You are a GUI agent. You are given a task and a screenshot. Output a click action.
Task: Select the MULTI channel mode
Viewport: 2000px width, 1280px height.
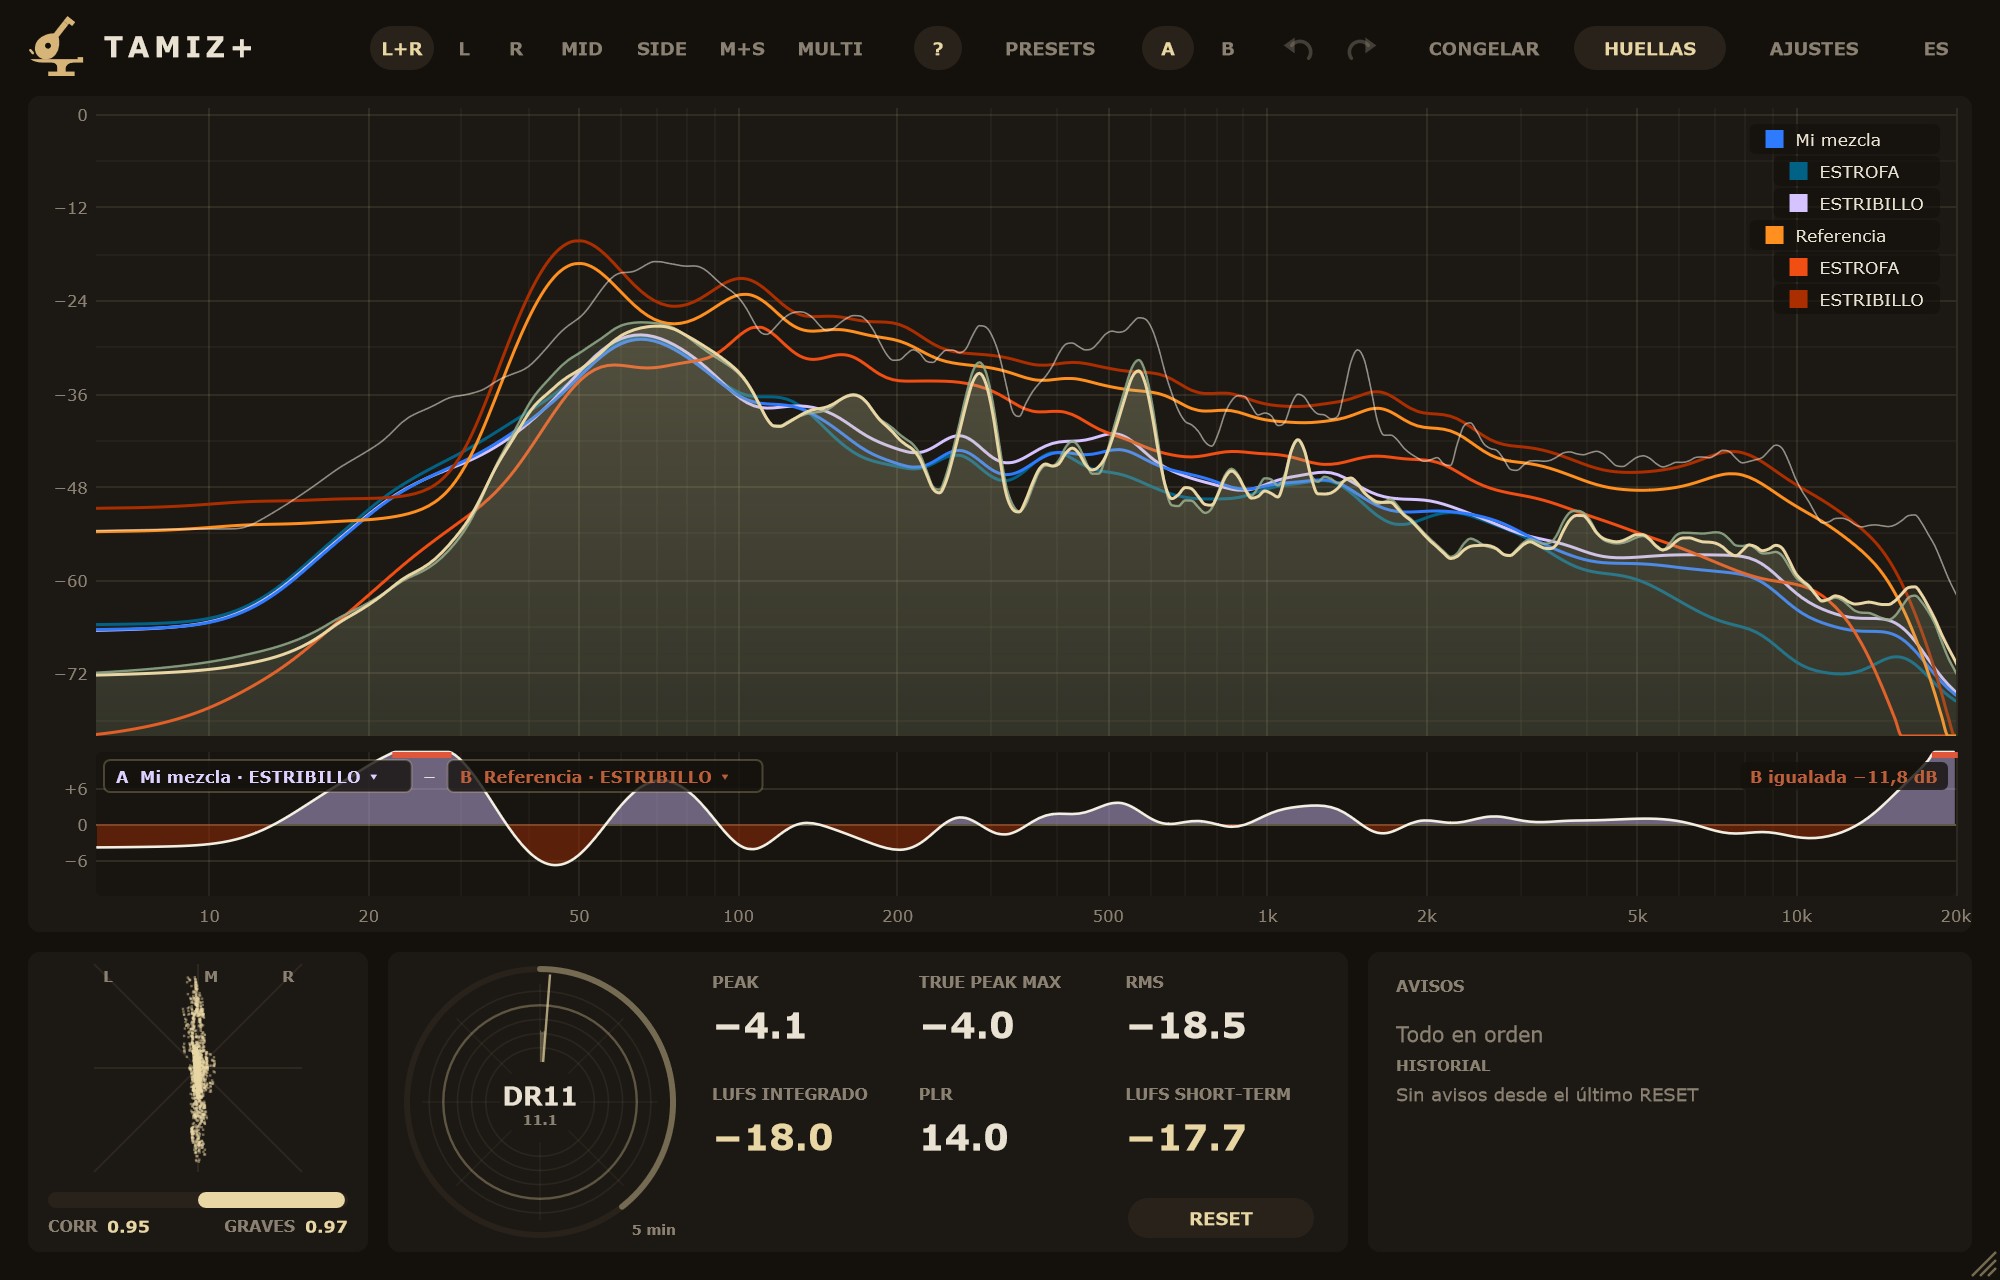[830, 48]
